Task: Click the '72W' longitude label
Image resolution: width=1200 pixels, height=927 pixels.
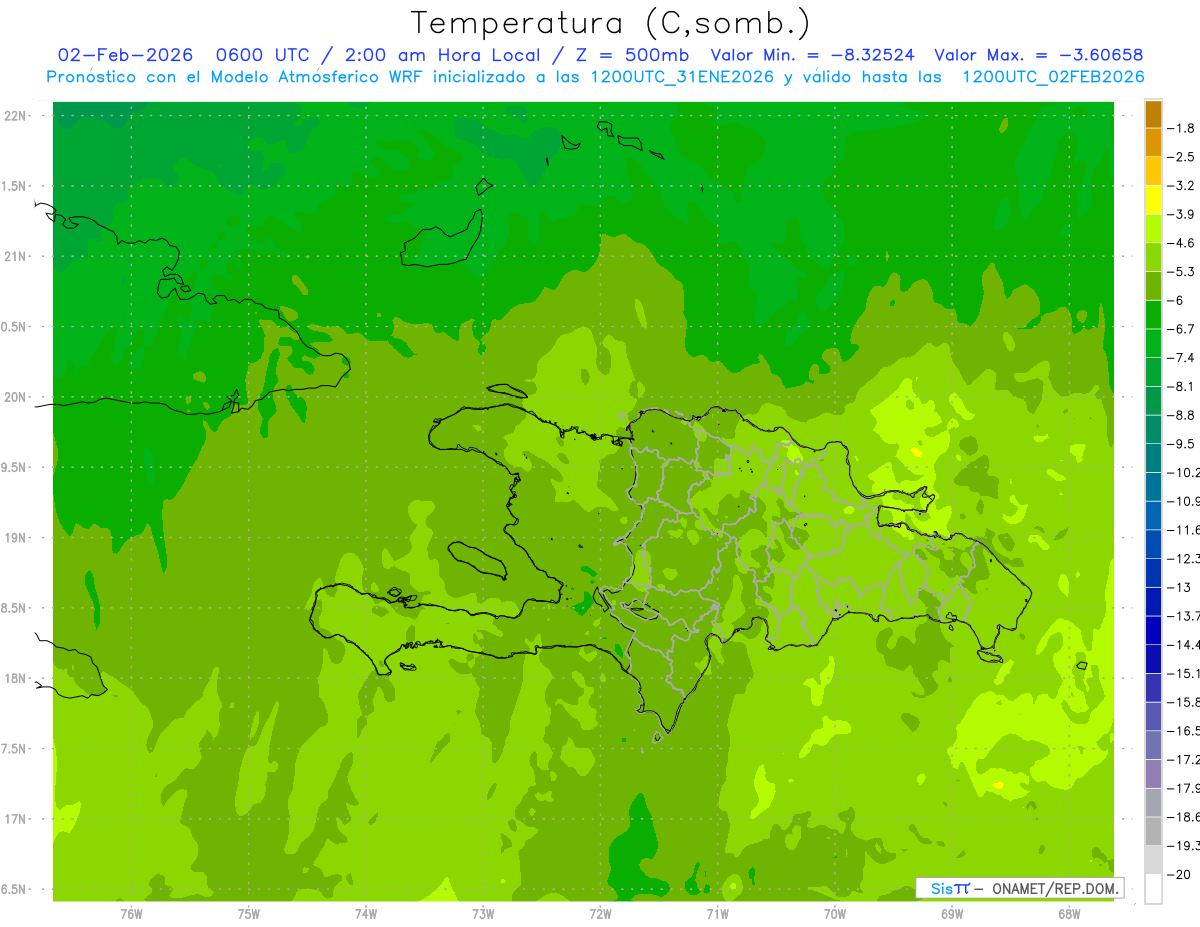Action: tap(600, 914)
